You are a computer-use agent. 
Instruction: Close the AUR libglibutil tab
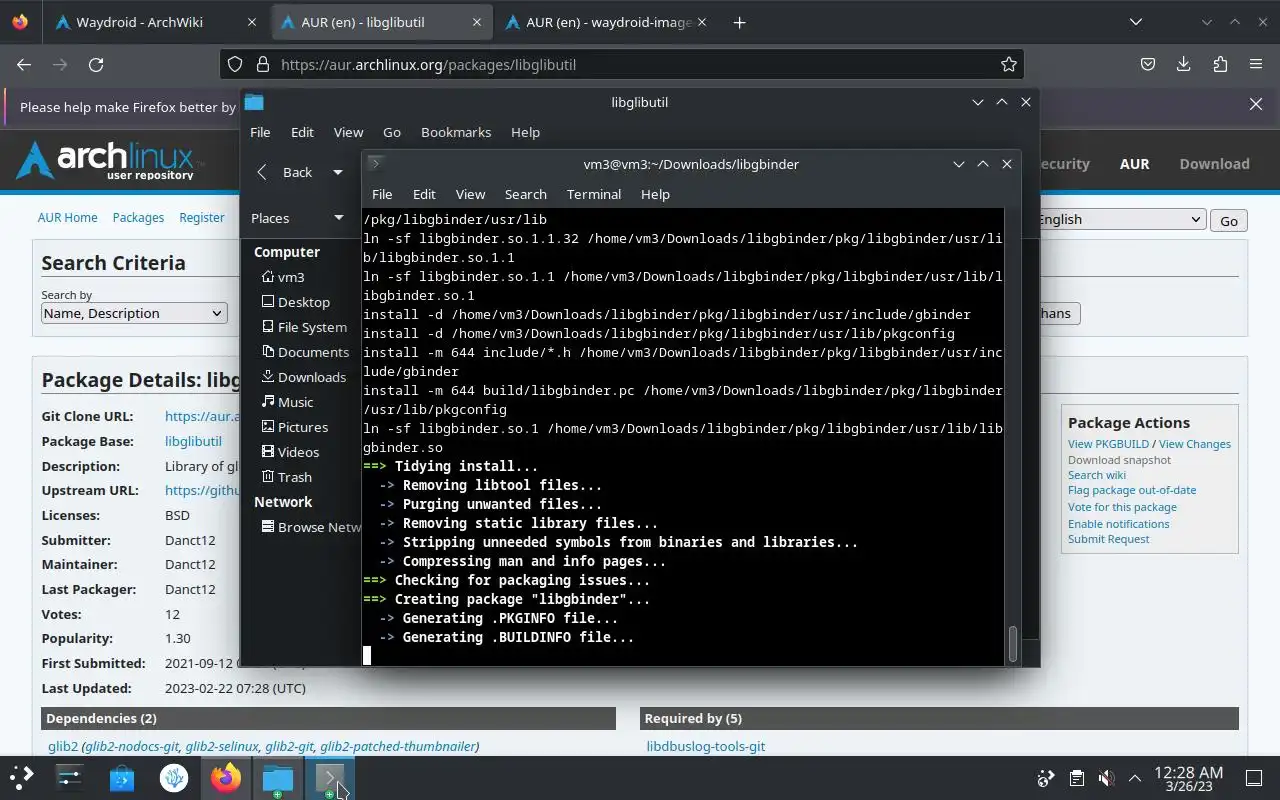[x=477, y=22]
